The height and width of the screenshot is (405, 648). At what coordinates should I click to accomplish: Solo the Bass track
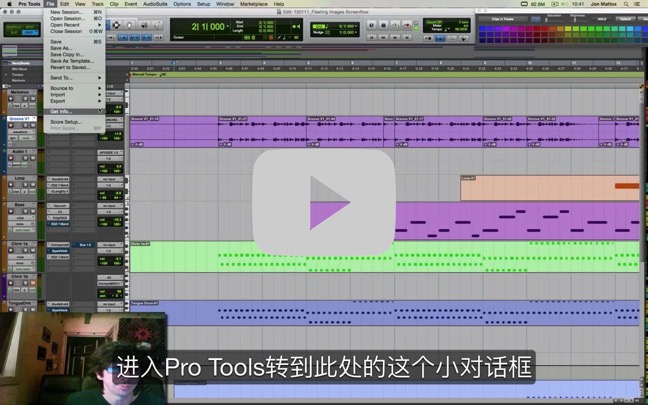[25, 211]
